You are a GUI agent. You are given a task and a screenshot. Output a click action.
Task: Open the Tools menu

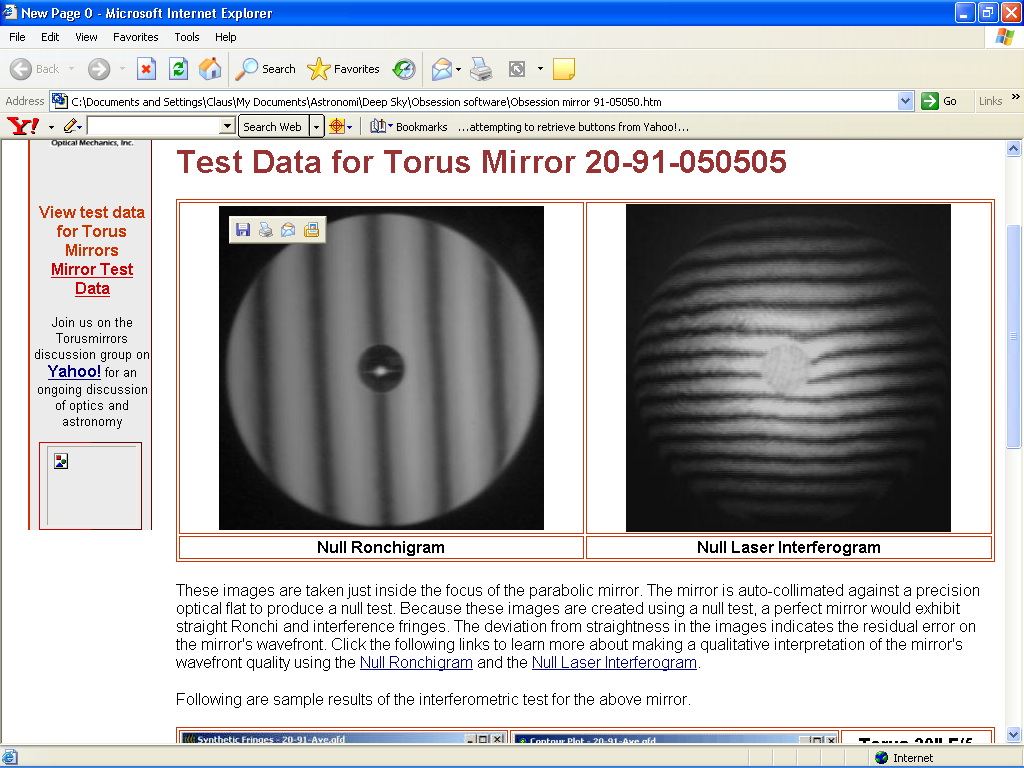(187, 37)
